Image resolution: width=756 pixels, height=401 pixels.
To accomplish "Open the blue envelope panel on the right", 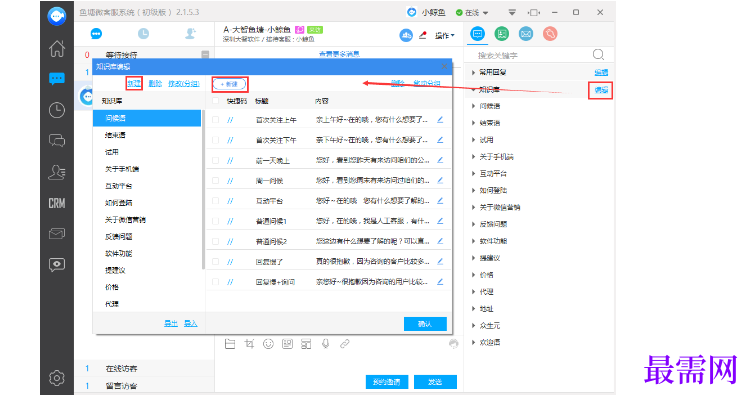I will point(526,34).
